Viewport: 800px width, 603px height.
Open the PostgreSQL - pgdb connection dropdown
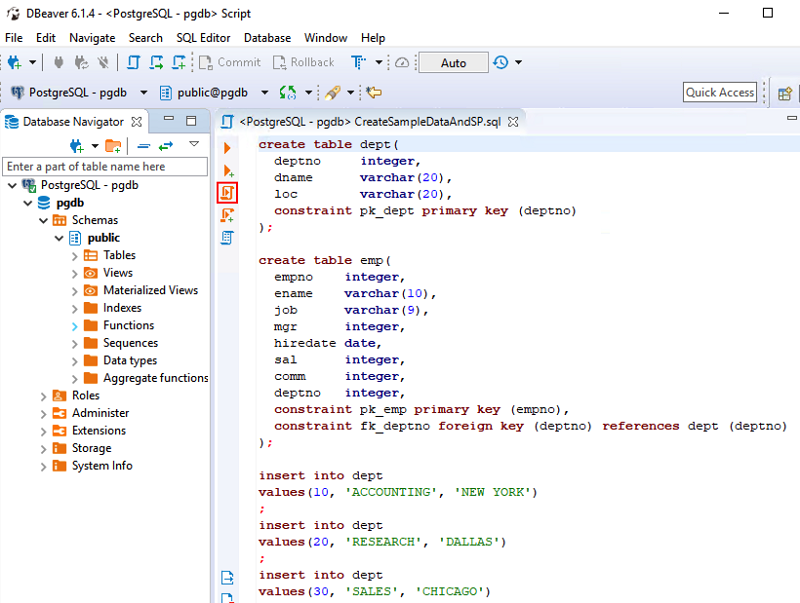pos(144,92)
